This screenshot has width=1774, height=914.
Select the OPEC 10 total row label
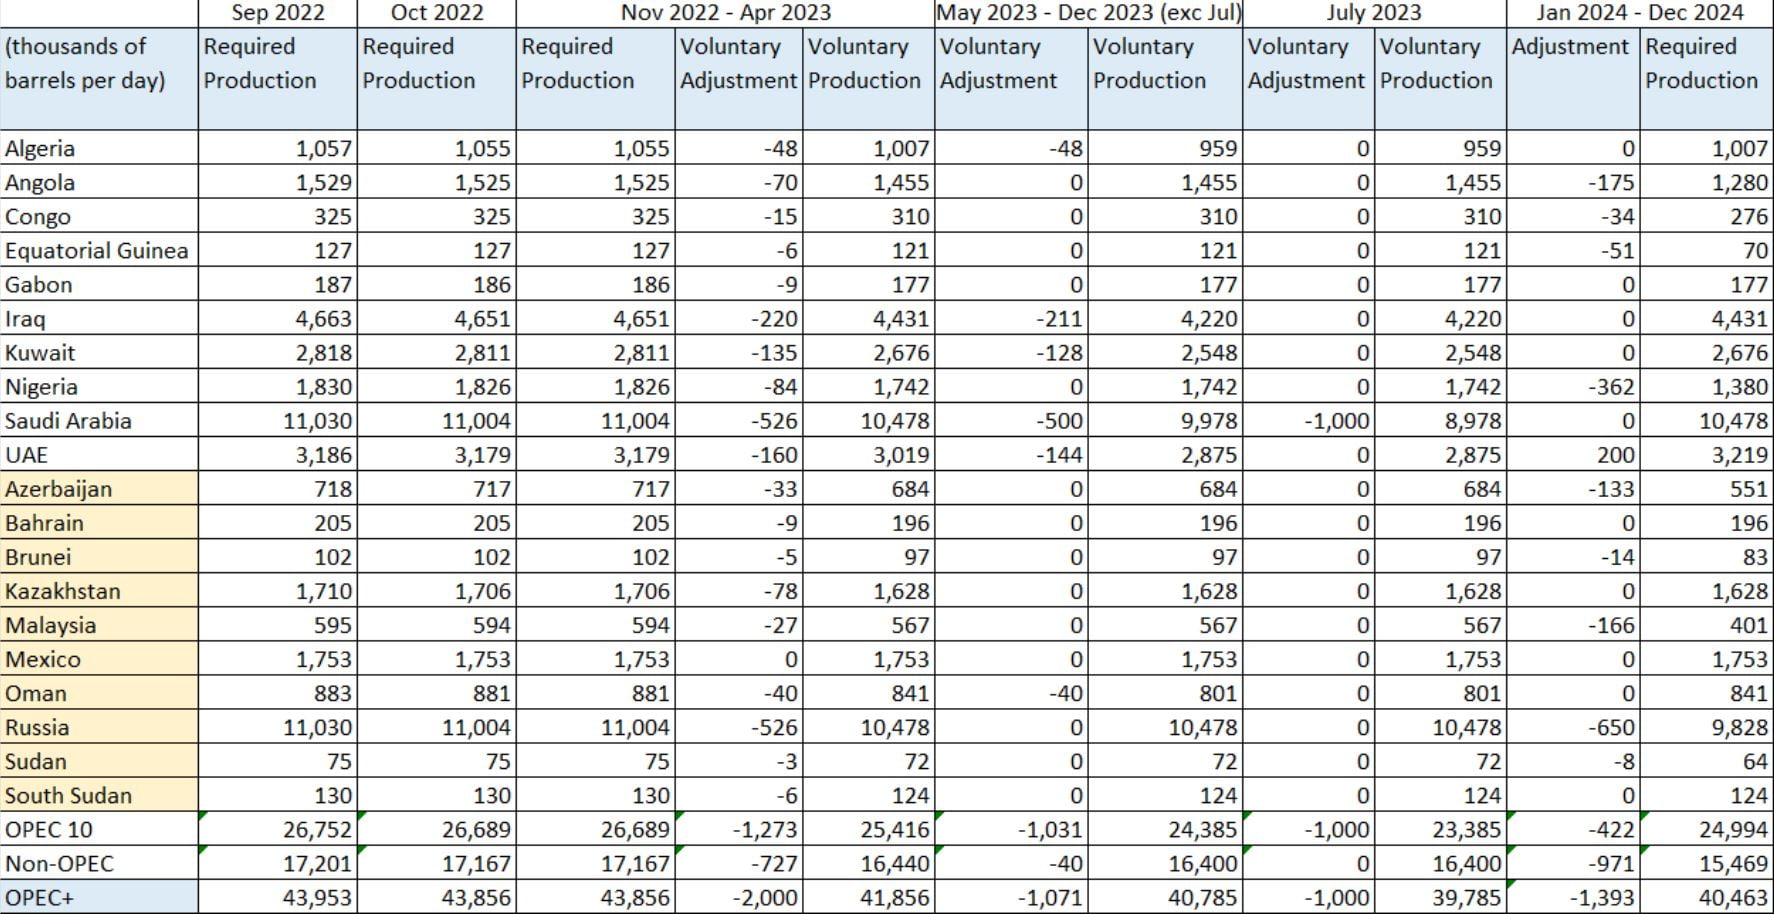(99, 829)
